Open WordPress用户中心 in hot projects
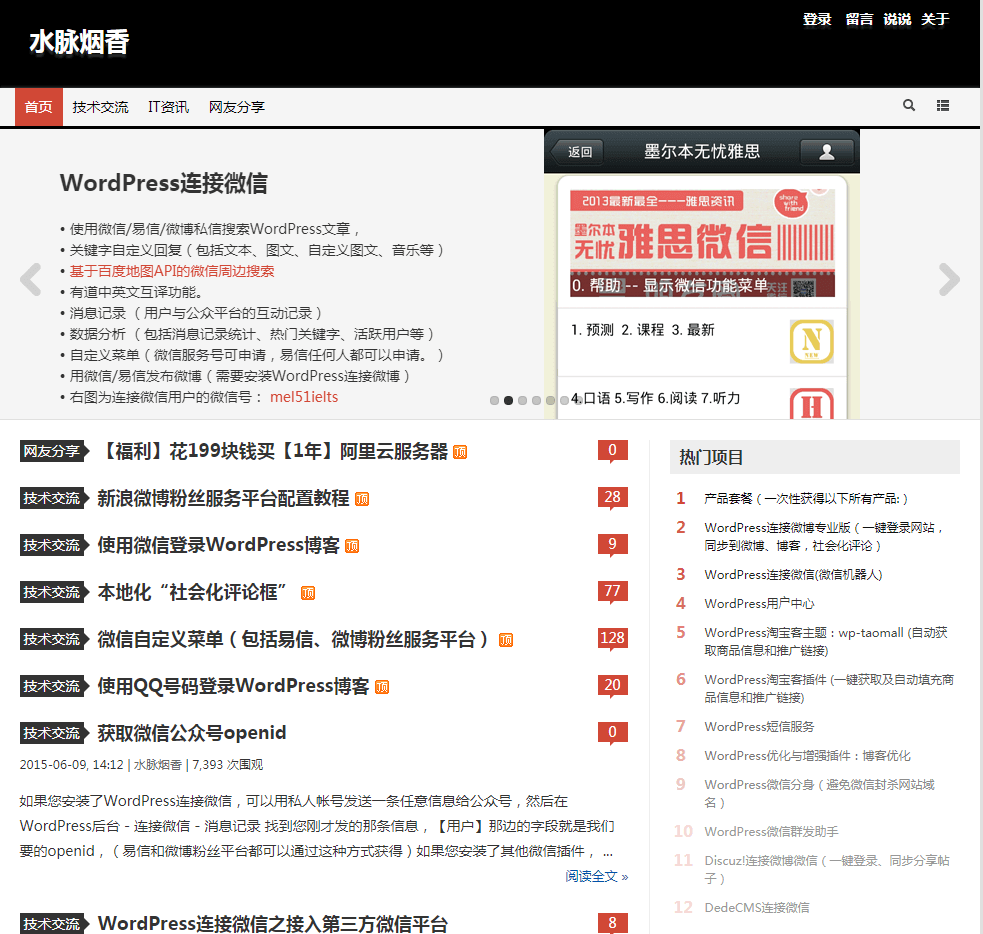983x934 pixels. pos(759,603)
